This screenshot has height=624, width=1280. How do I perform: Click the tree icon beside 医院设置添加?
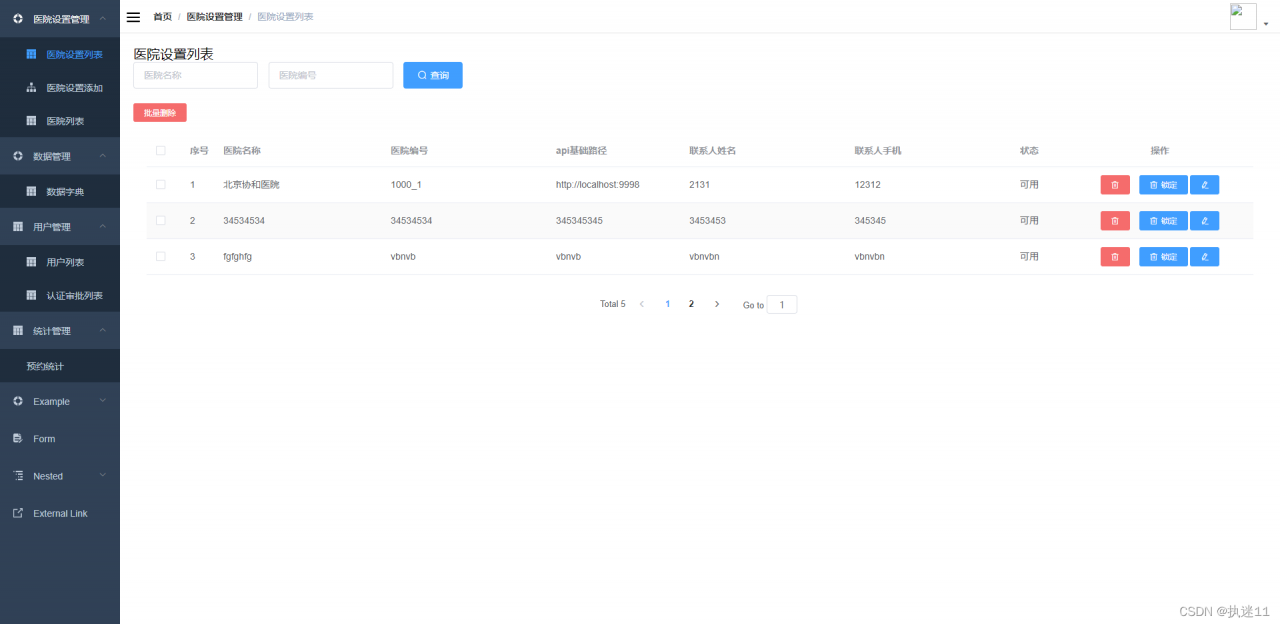(x=31, y=88)
